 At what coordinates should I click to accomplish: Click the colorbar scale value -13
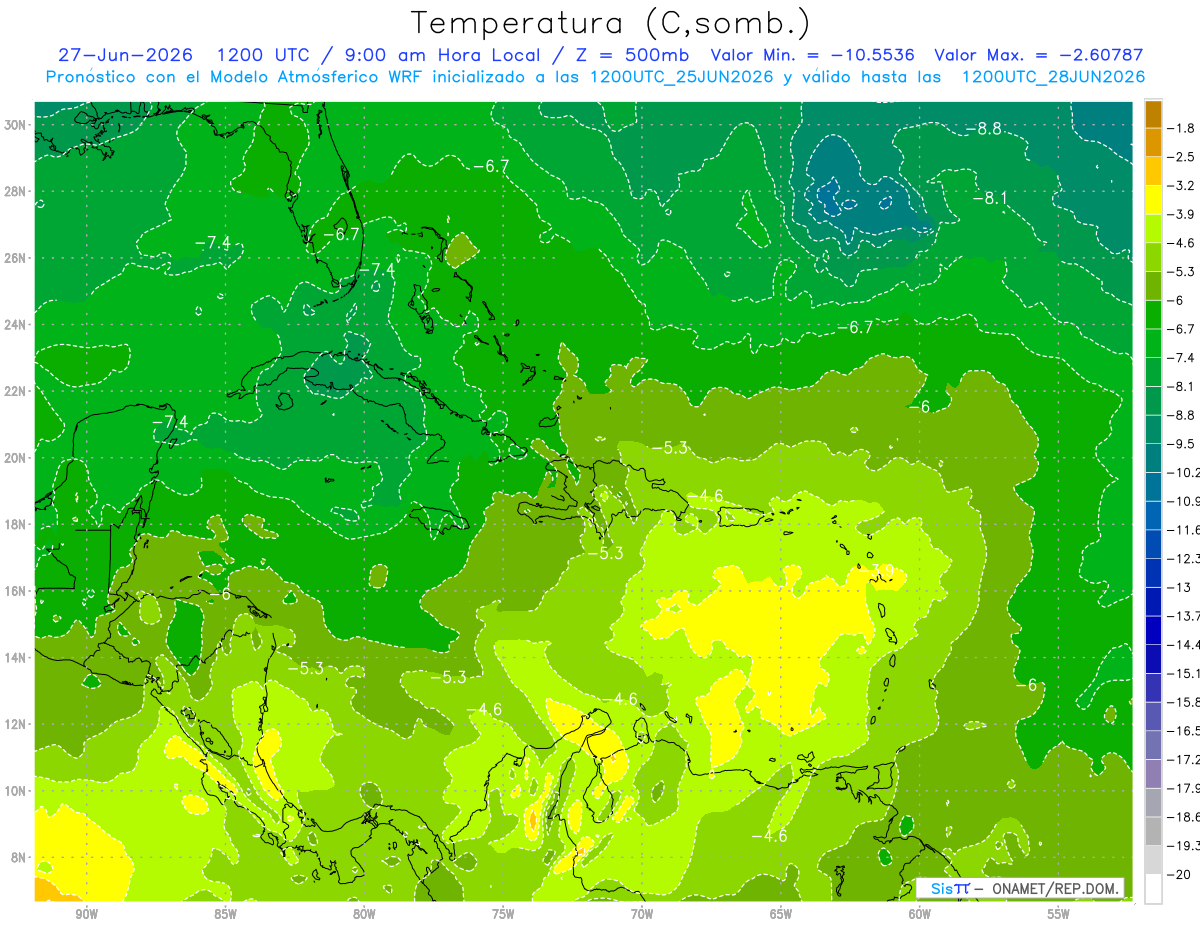tap(1180, 587)
